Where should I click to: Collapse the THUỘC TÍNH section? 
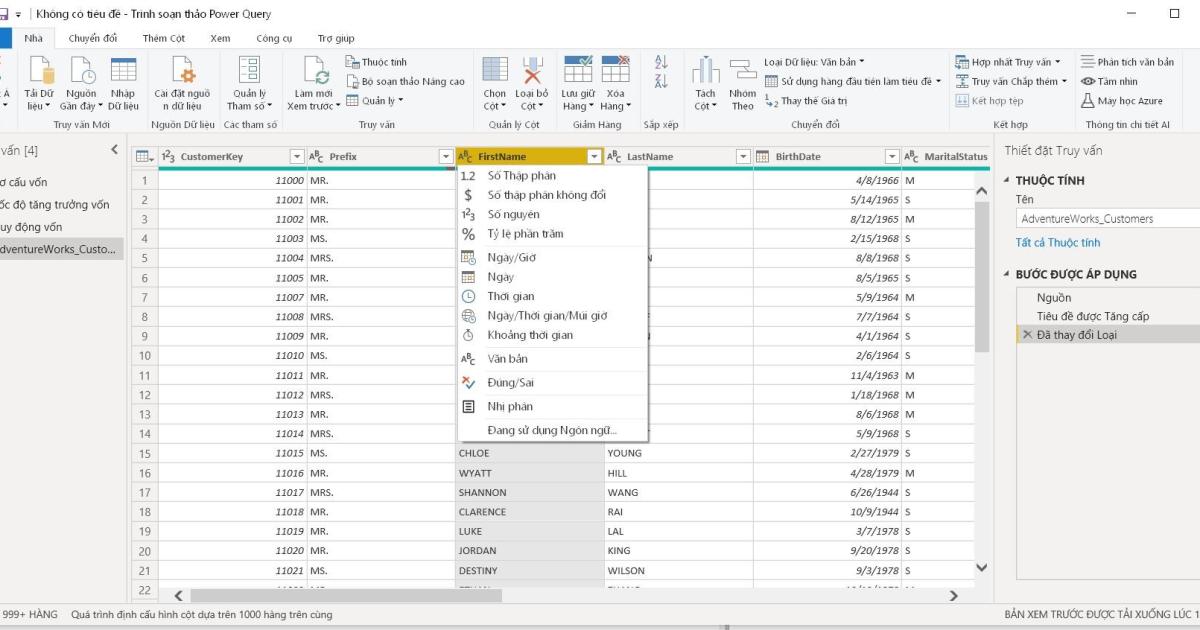coord(1007,181)
